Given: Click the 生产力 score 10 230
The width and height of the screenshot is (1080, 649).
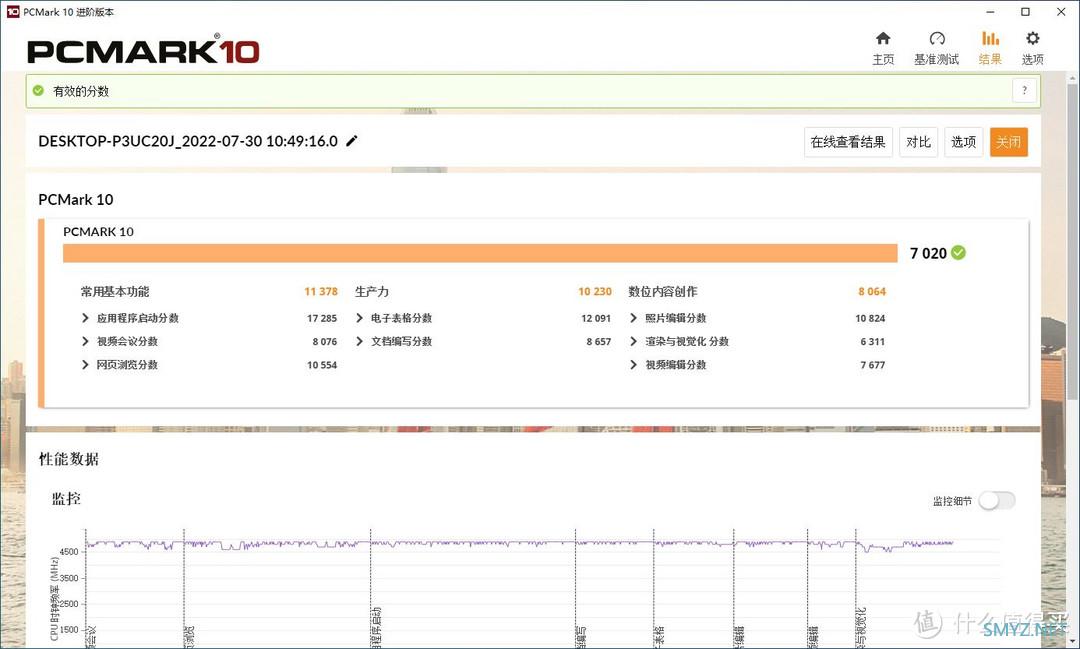Looking at the screenshot, I should (x=595, y=291).
